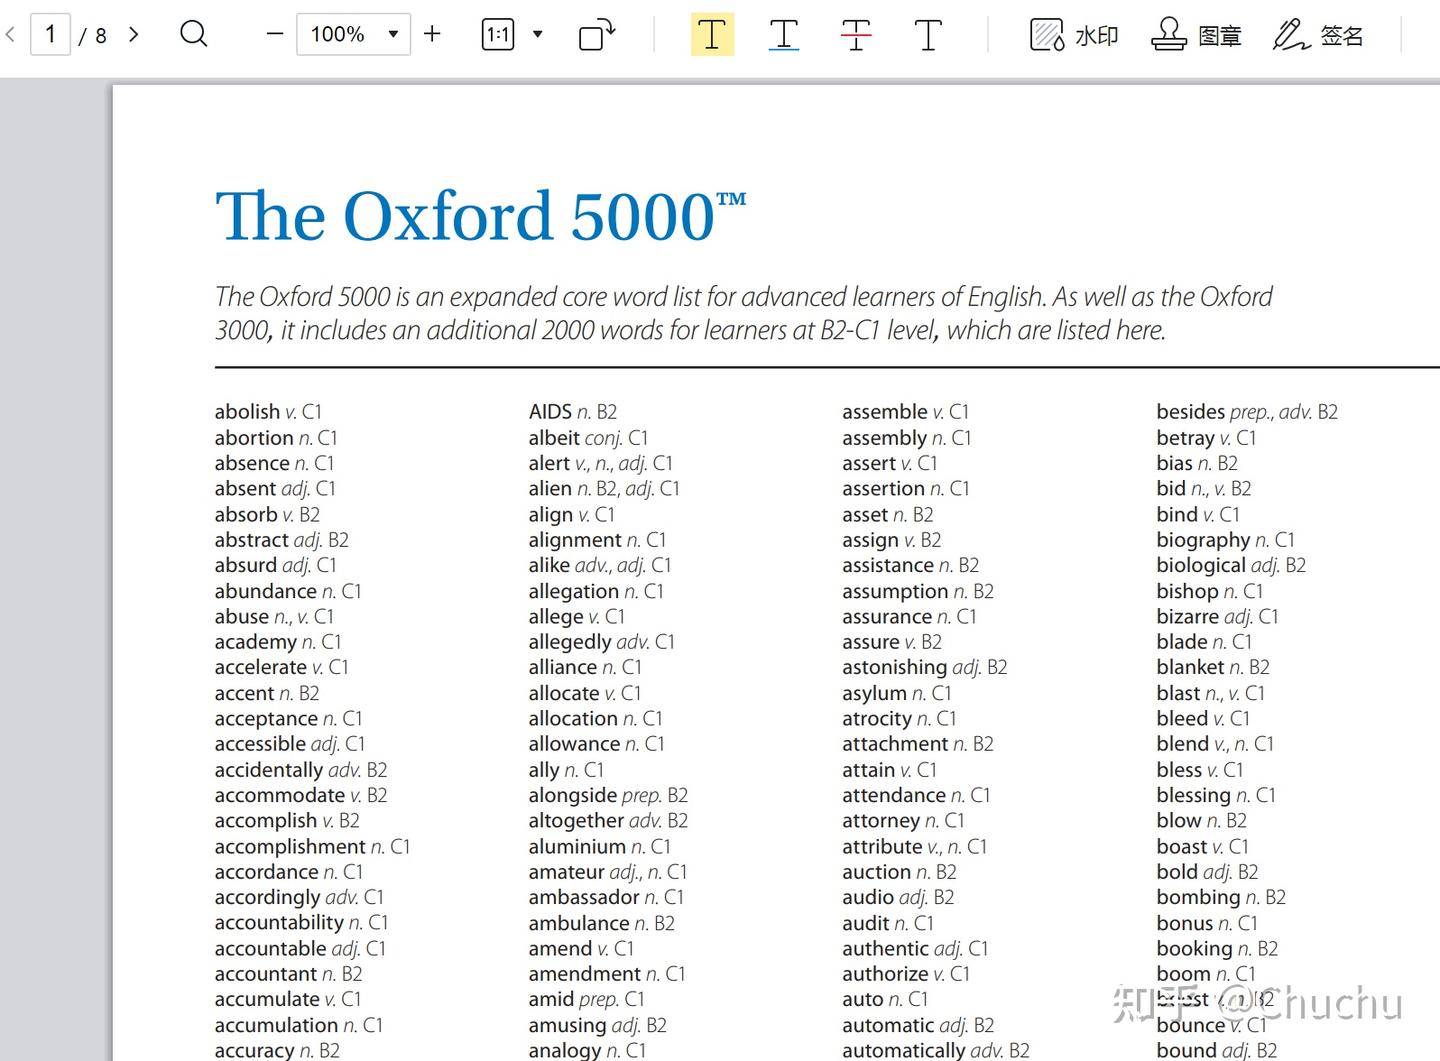Screen dimensions: 1440x1061
Task: Add a watermark (水印)
Action: [x=1074, y=36]
